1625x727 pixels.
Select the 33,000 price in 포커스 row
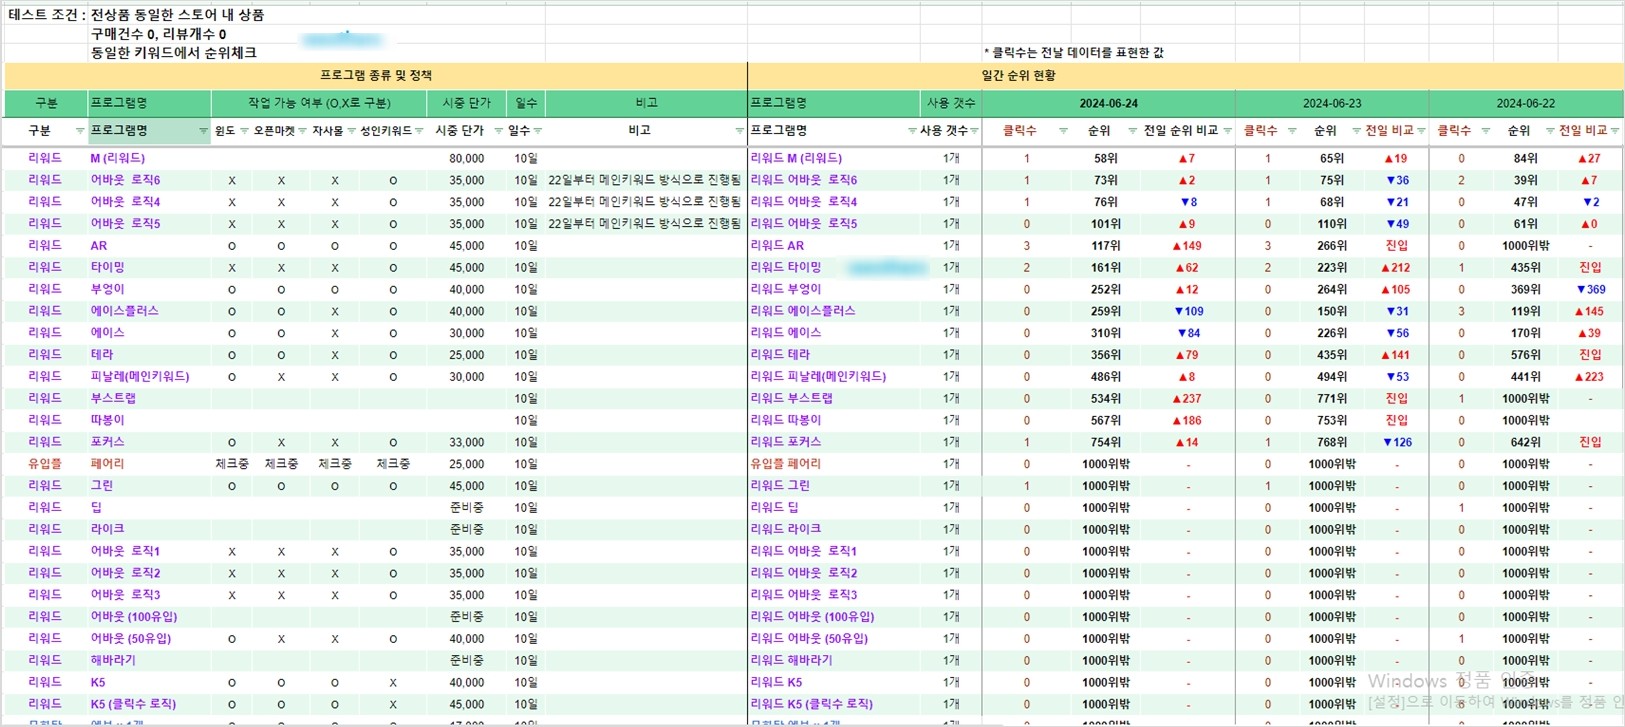467,443
